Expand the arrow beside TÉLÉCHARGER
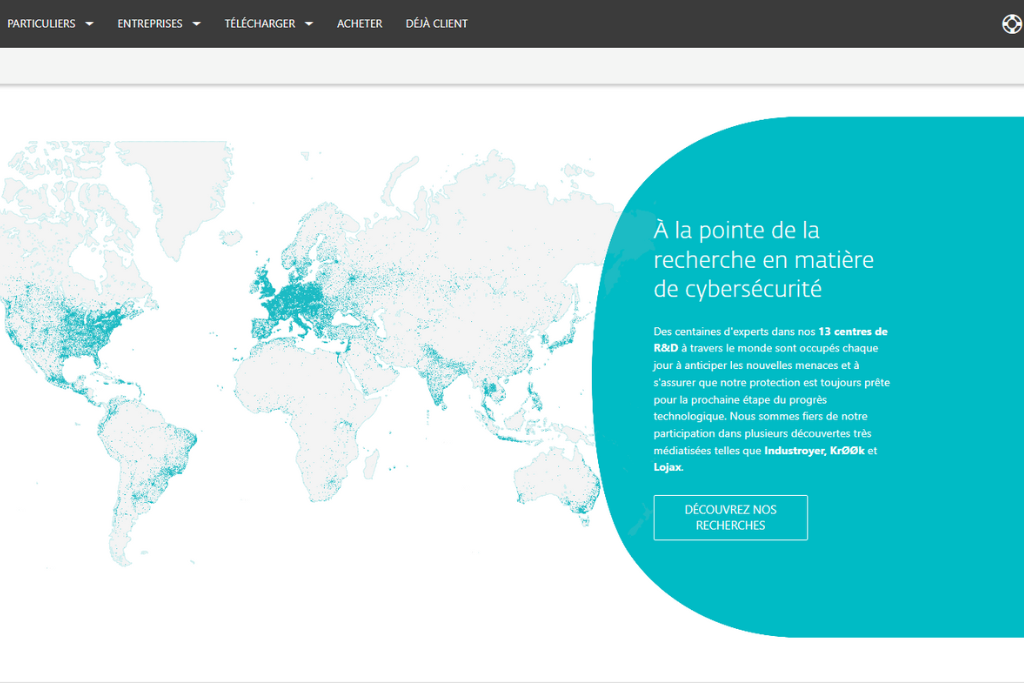Viewport: 1024px width, 683px height. [309, 24]
